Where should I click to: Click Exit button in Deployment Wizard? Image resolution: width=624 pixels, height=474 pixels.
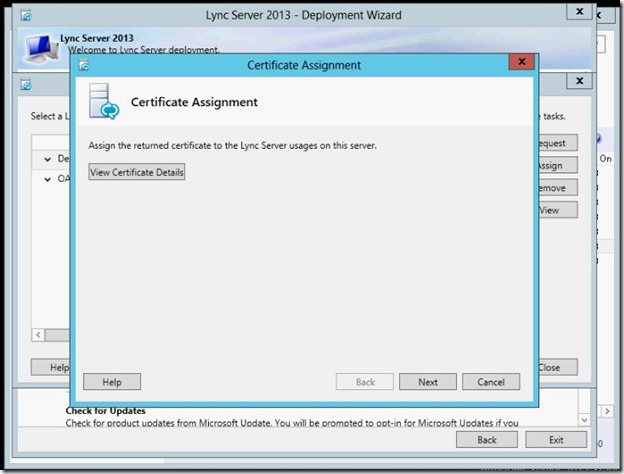[x=556, y=440]
